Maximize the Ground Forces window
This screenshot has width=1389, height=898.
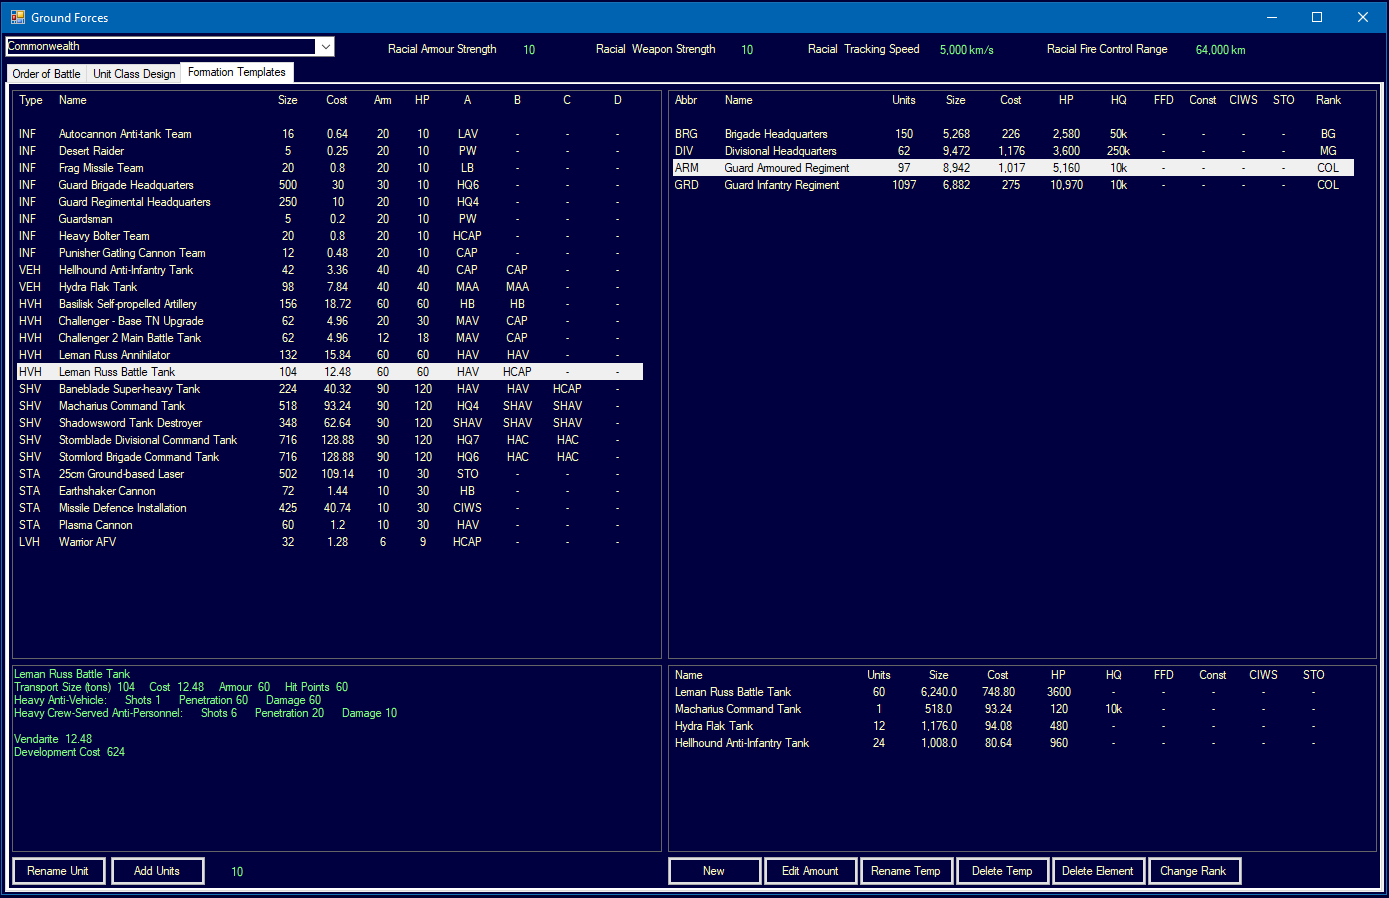tap(1317, 17)
